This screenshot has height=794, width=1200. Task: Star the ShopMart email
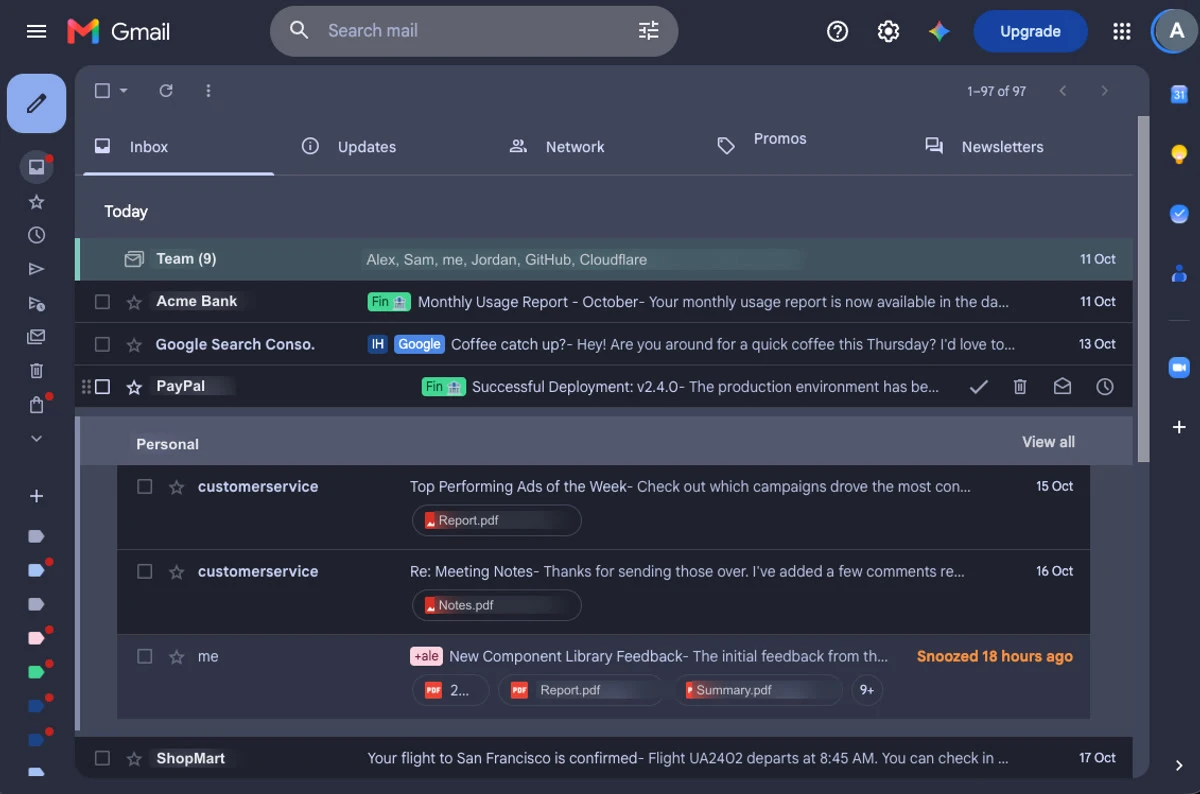tap(134, 759)
